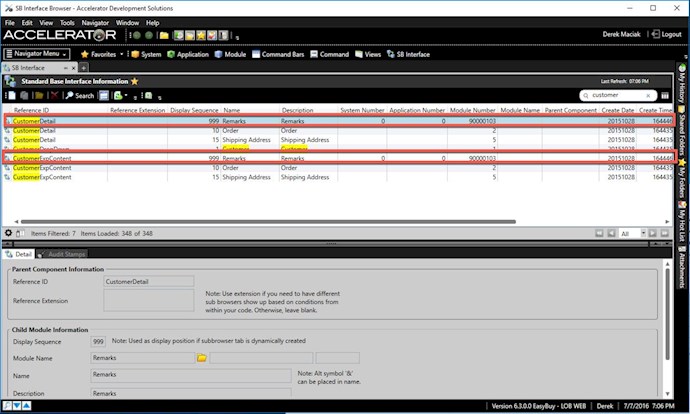Add a new tab with plus button
This screenshot has width=690, height=414.
coord(83,68)
